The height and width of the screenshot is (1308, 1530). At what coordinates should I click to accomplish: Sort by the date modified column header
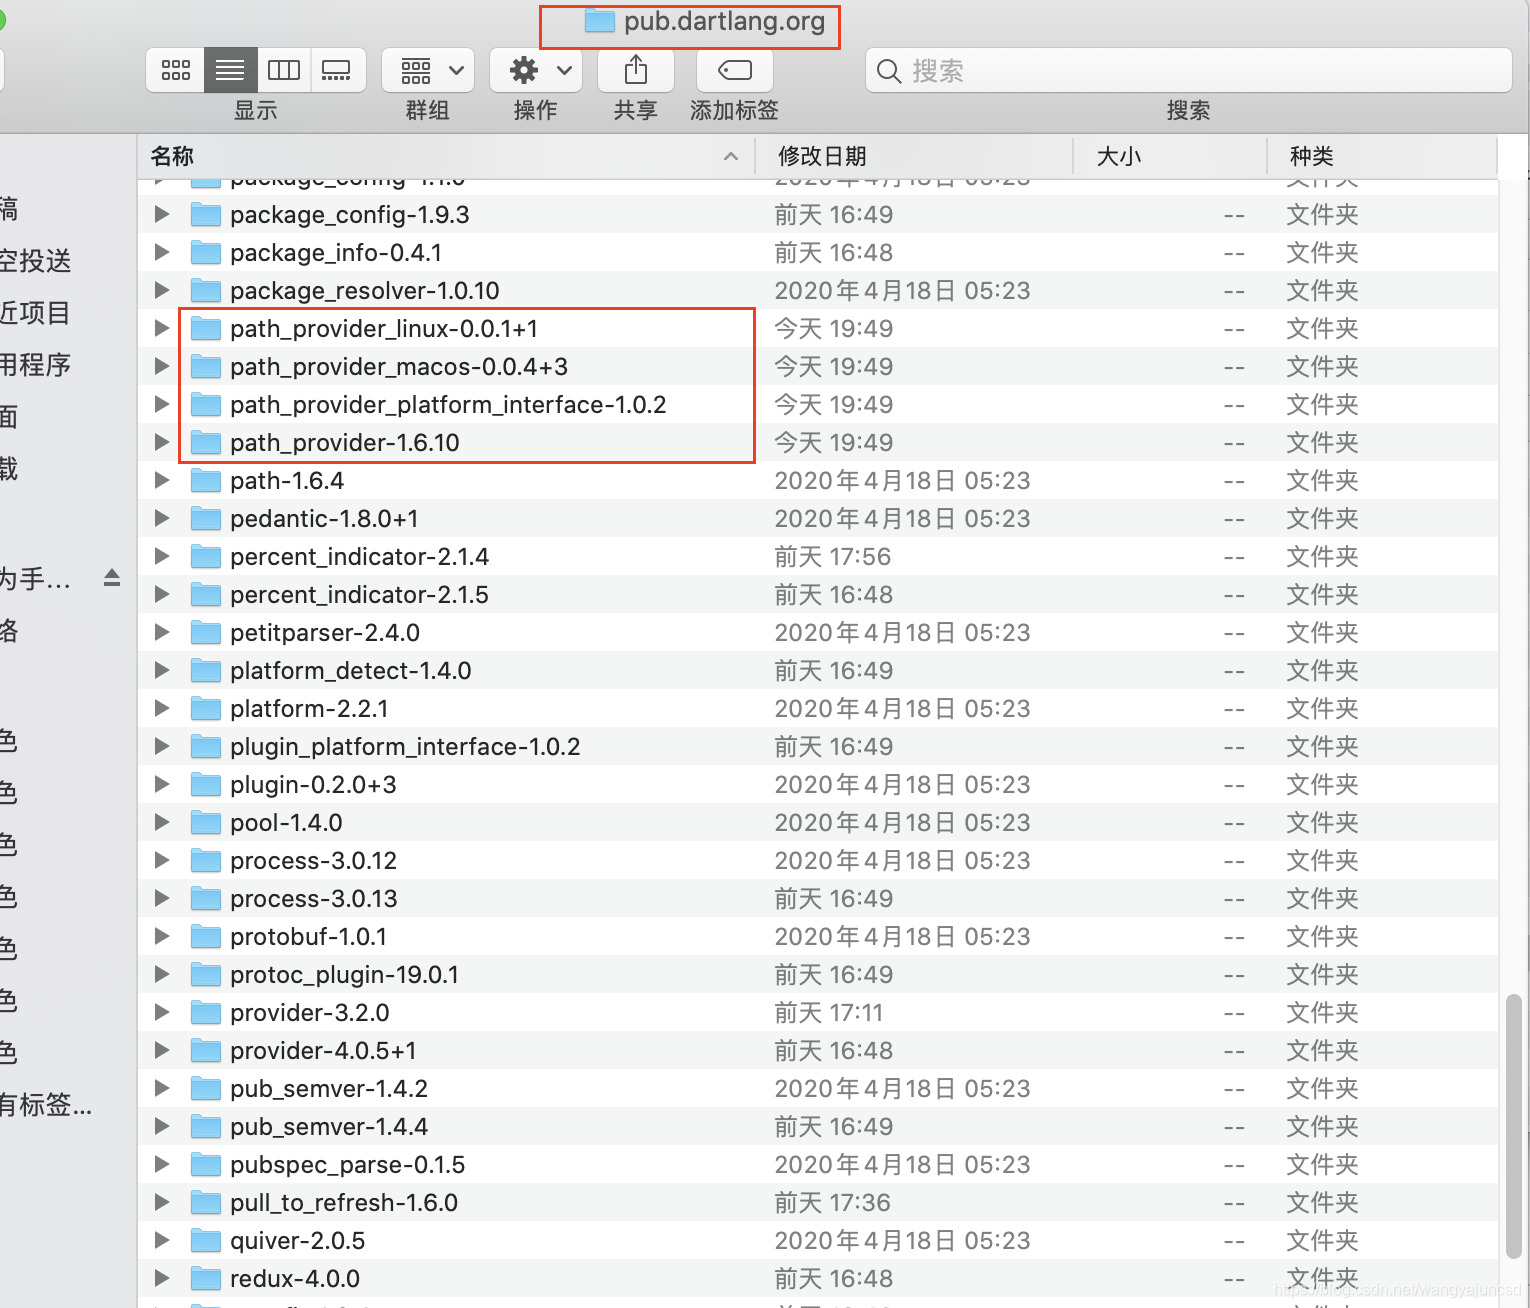[913, 156]
